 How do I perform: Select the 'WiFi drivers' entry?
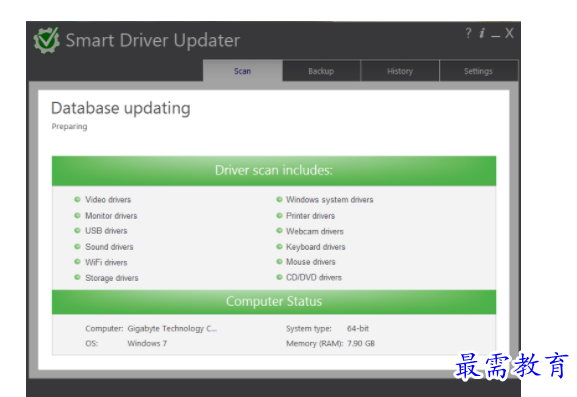click(x=106, y=262)
